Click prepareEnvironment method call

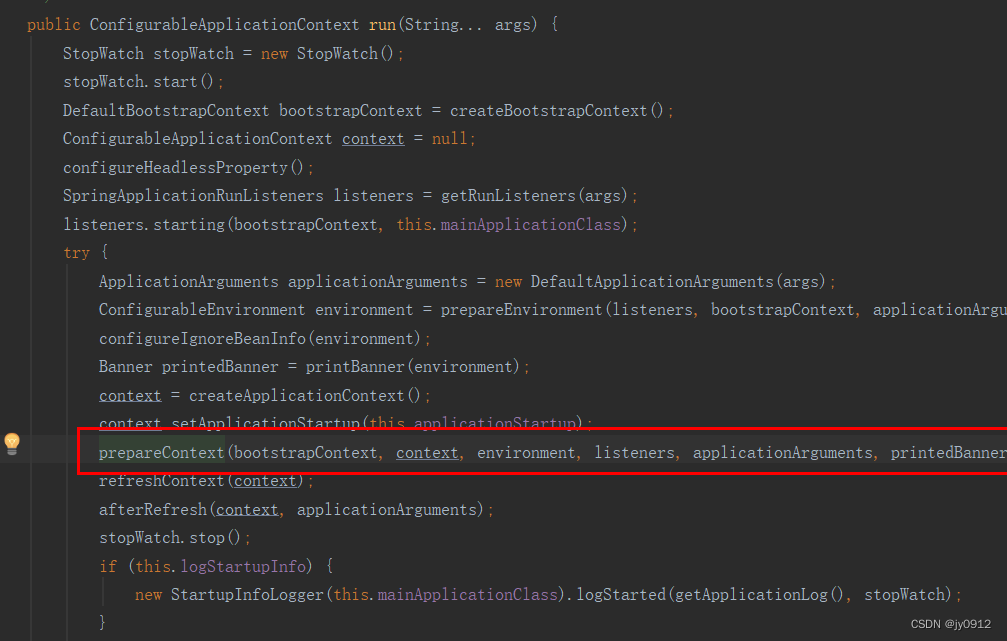pyautogui.click(x=521, y=310)
